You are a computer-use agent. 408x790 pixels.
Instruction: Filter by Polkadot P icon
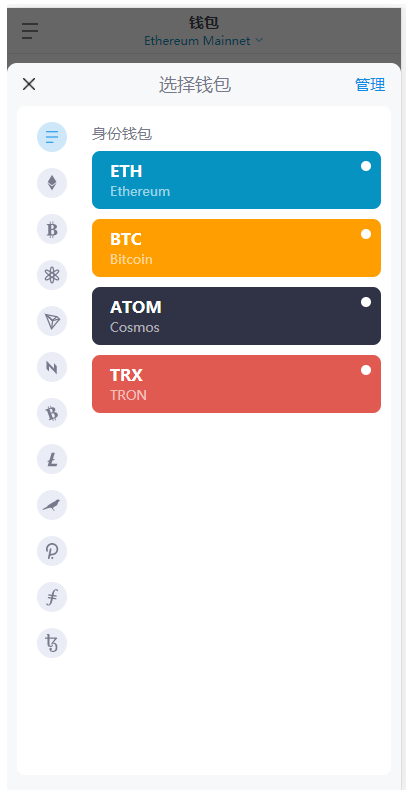click(x=52, y=551)
